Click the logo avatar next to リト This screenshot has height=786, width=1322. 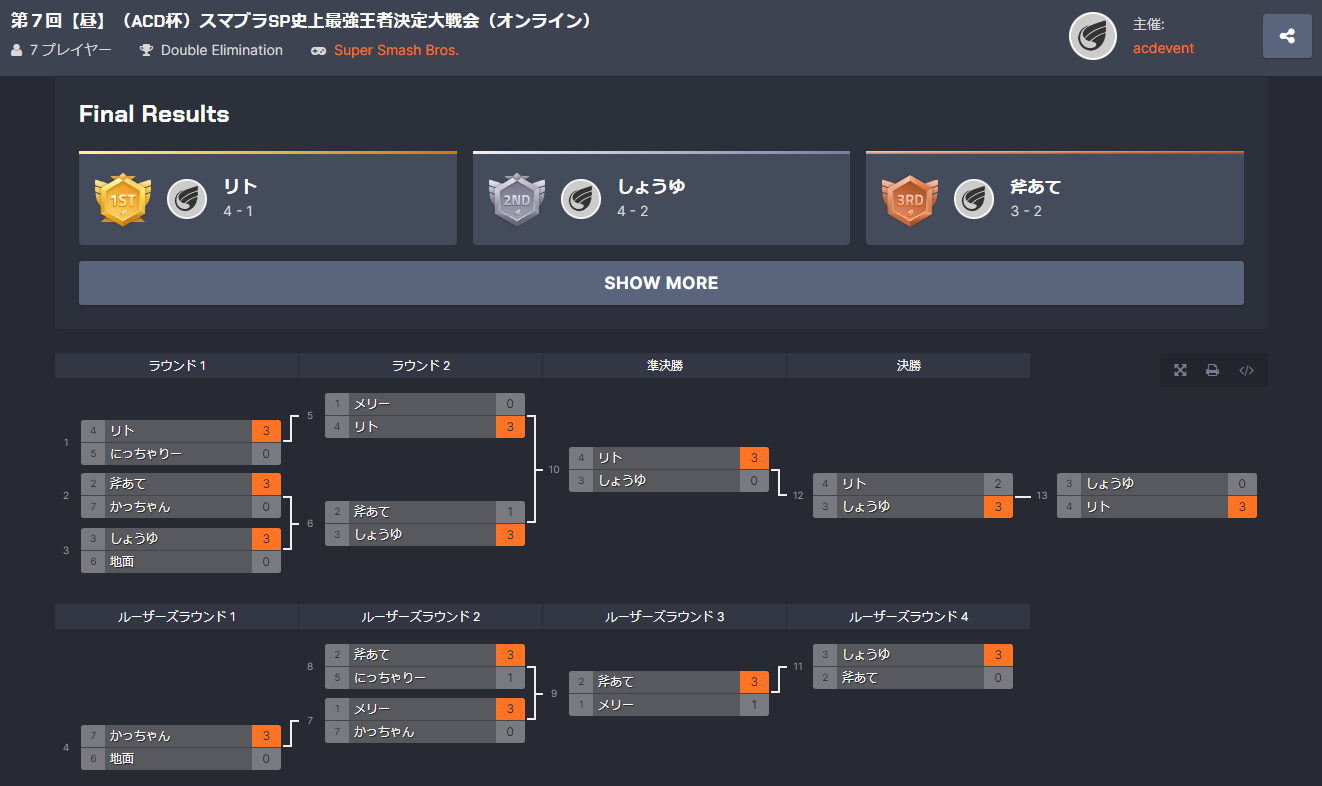[187, 199]
